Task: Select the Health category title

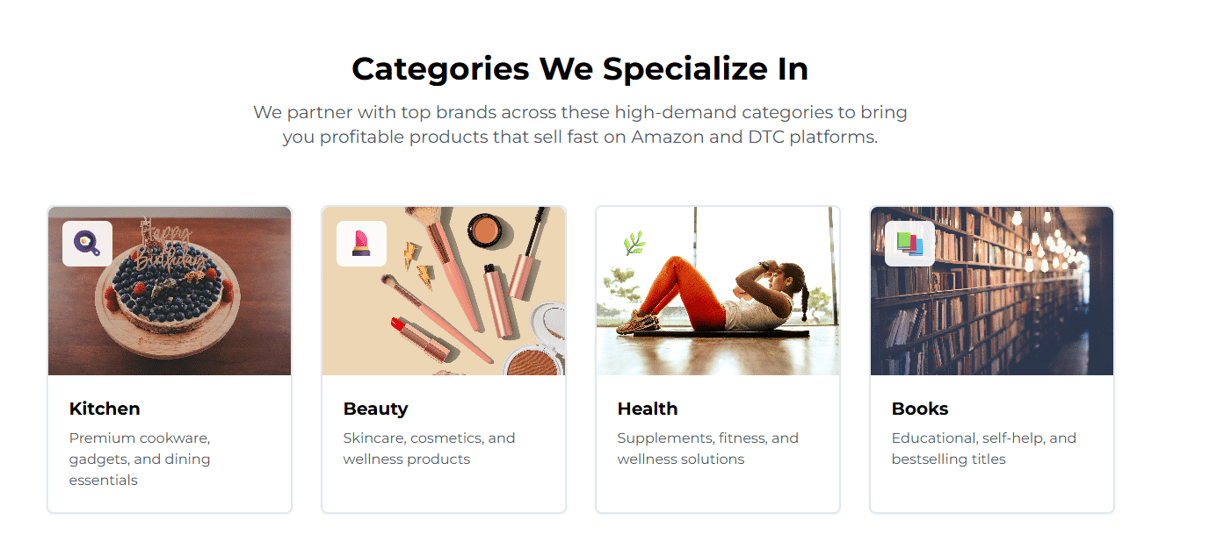Action: (648, 409)
